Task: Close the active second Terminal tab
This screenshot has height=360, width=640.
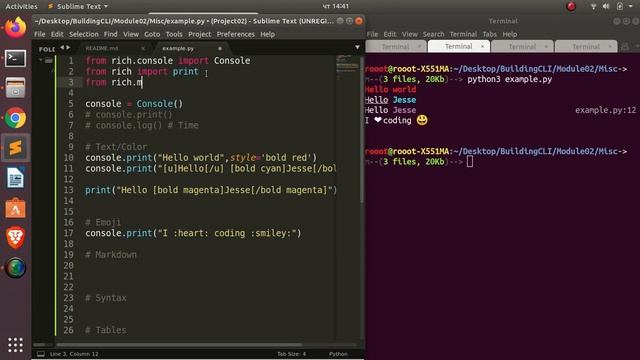Action: pos(482,47)
